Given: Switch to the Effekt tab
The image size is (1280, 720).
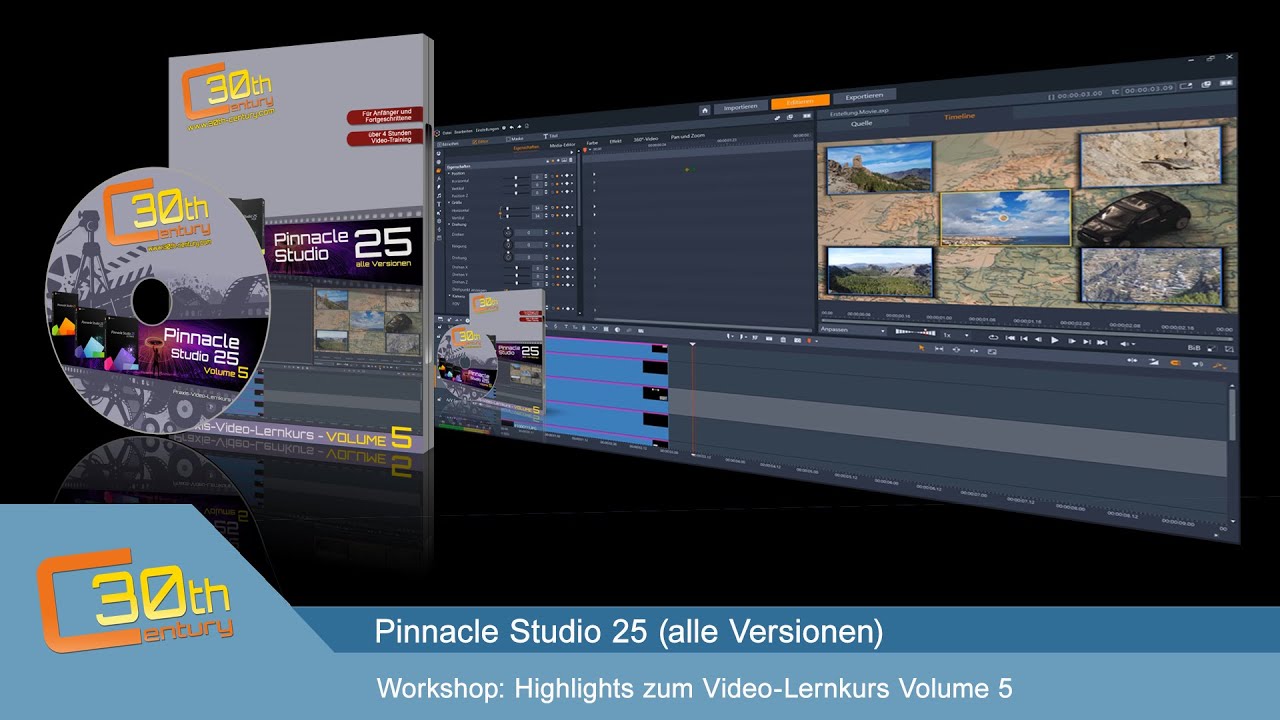Looking at the screenshot, I should point(615,141).
